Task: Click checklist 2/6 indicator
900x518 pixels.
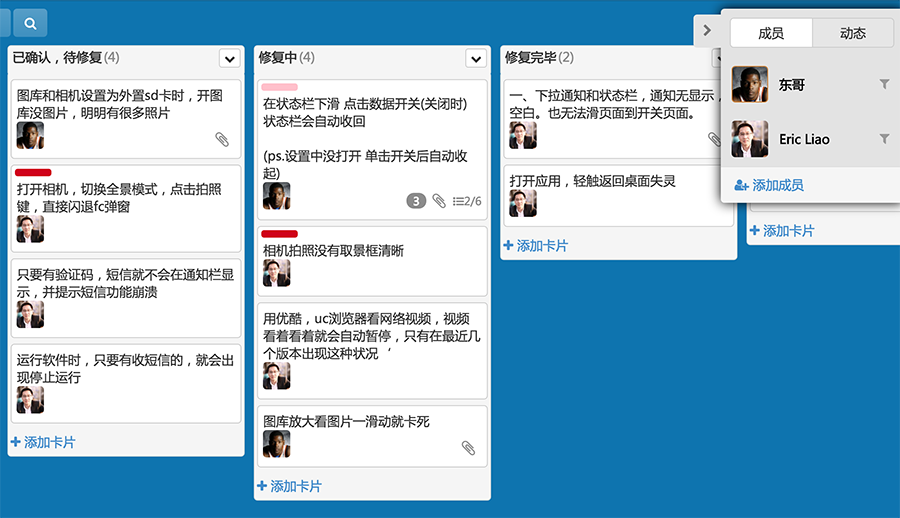Action: point(467,201)
